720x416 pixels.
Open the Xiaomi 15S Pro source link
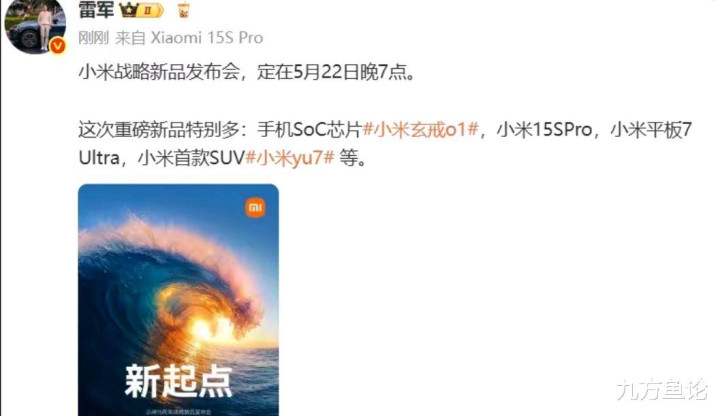207,38
